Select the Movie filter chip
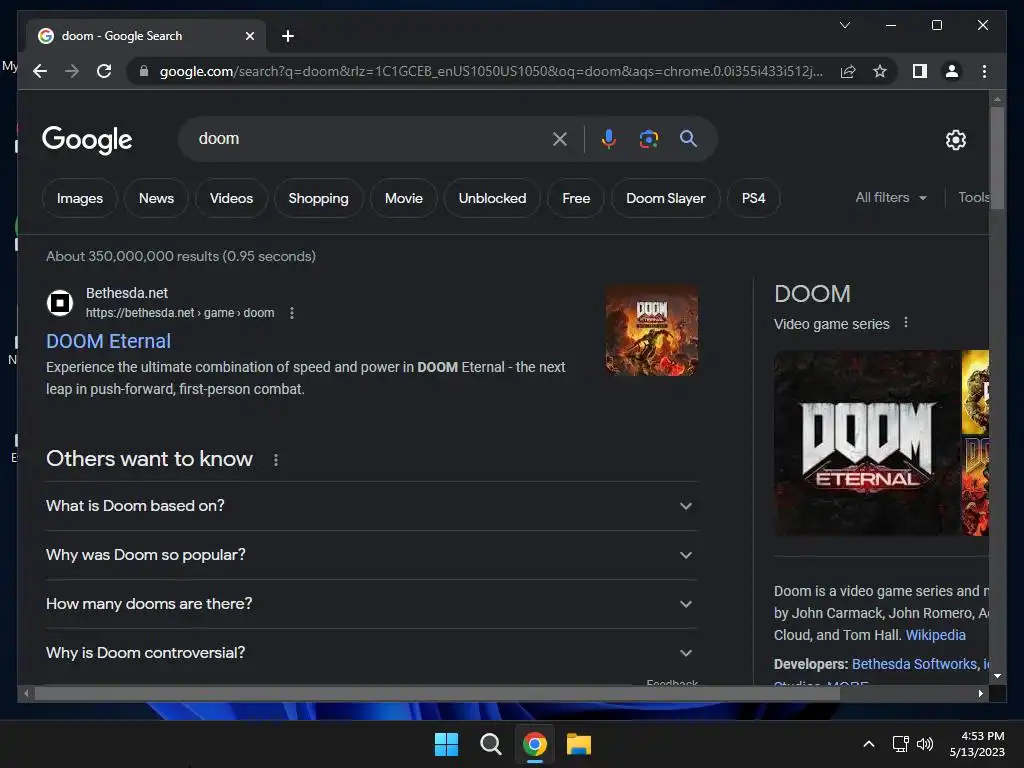This screenshot has width=1024, height=768. 404,198
